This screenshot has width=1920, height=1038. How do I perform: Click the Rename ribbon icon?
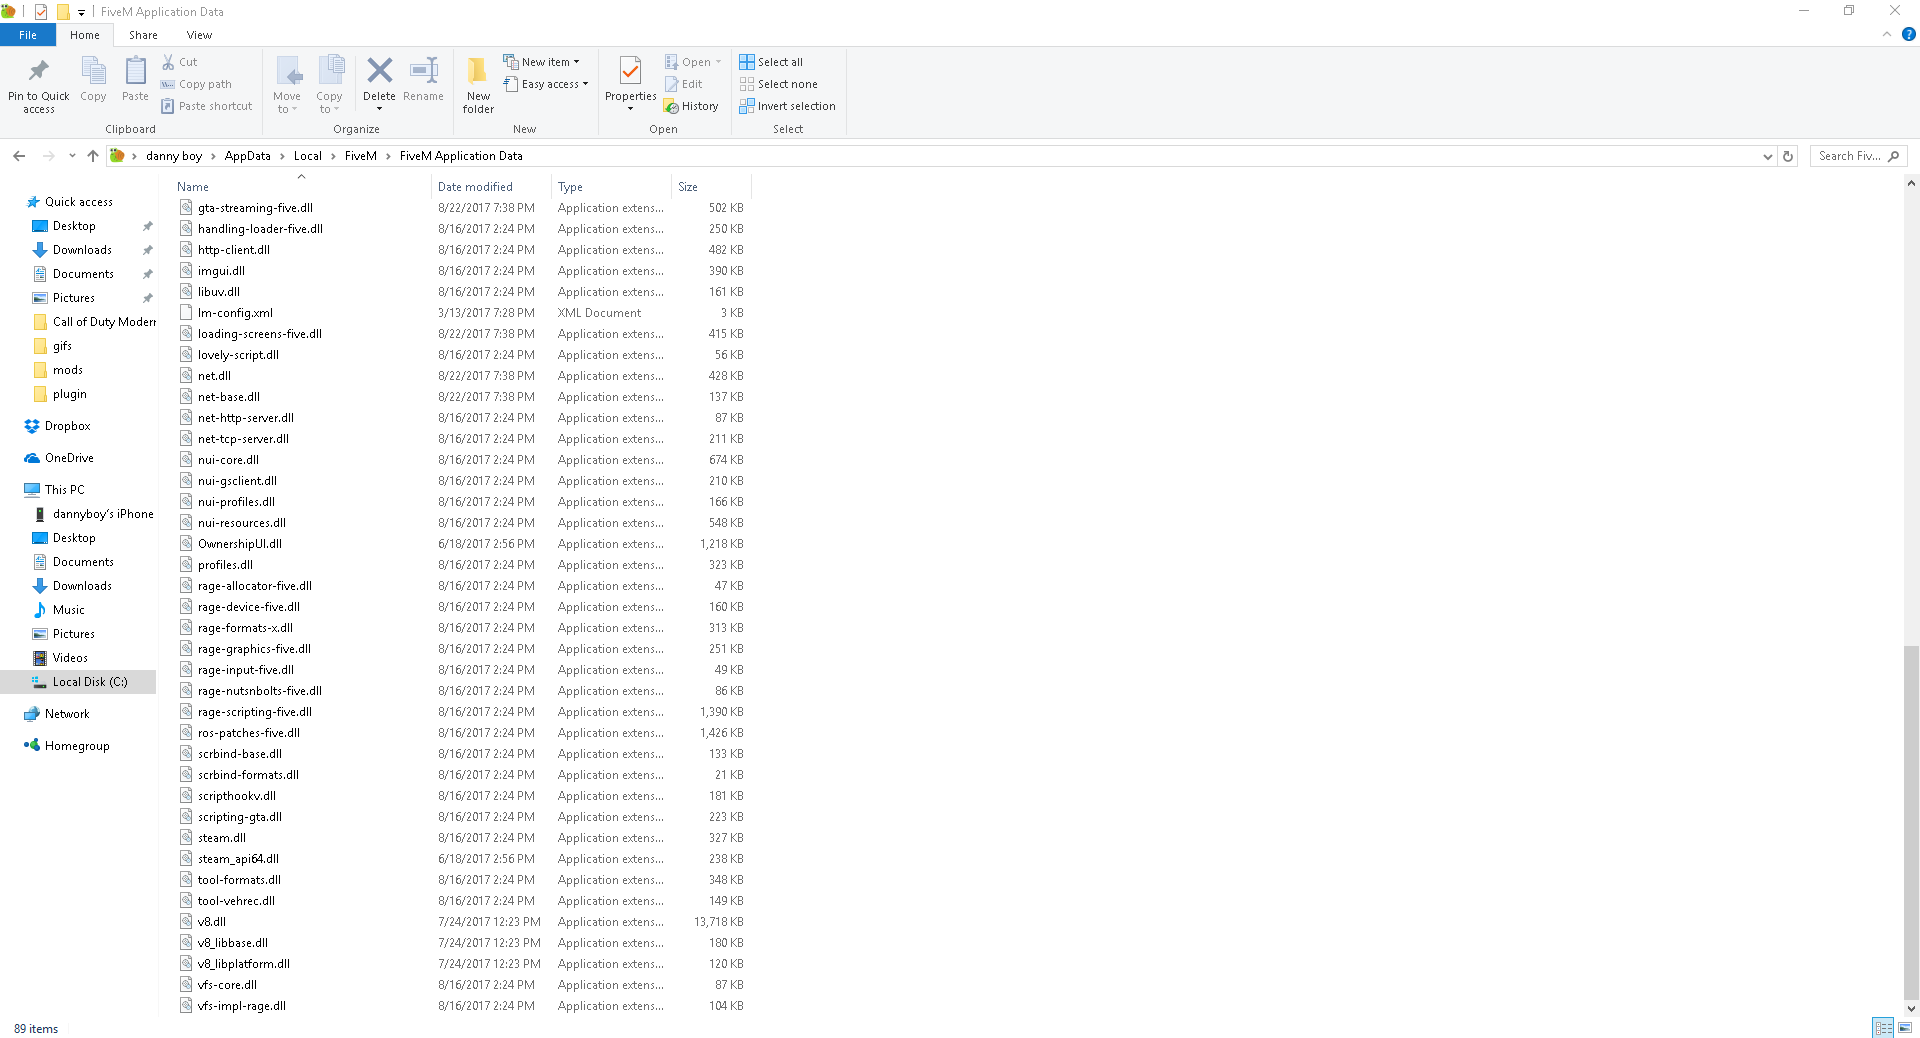(423, 79)
